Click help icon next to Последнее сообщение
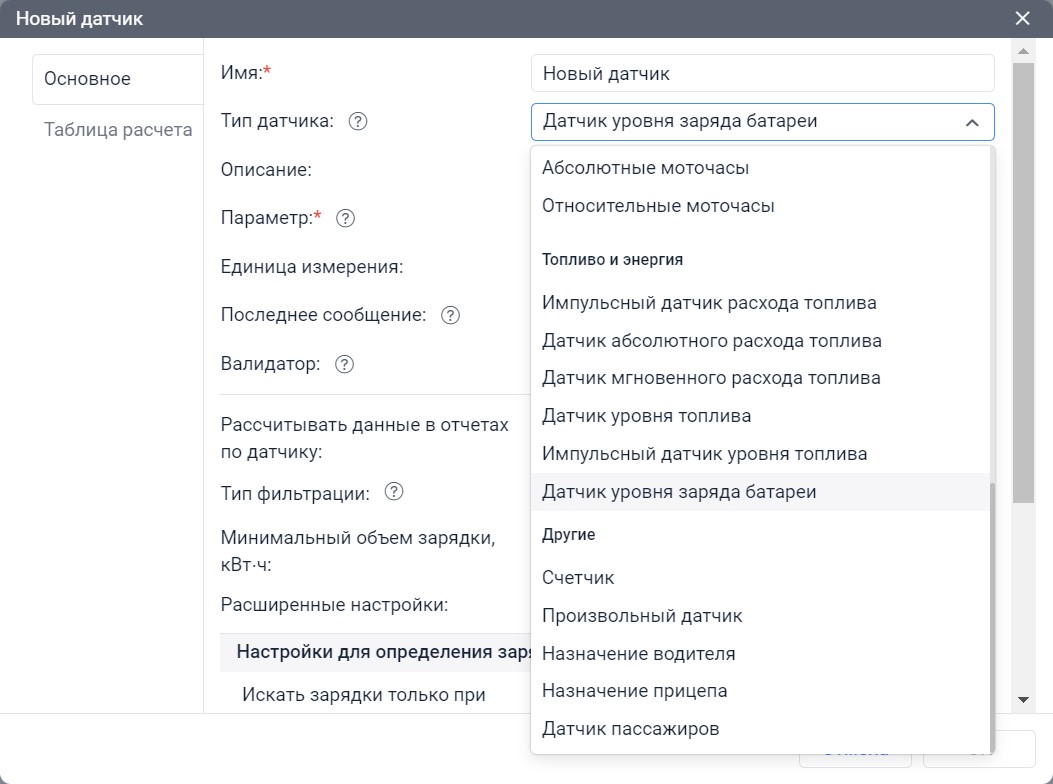This screenshot has width=1053, height=784. tap(451, 316)
